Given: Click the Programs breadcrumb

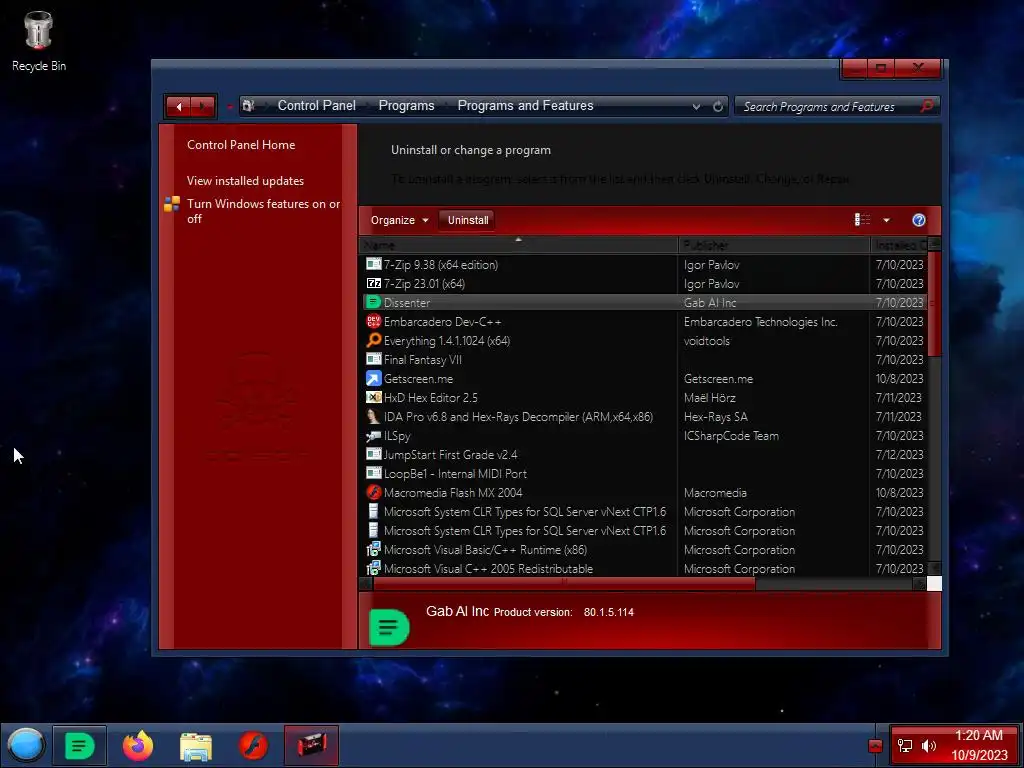Looking at the screenshot, I should tap(406, 106).
